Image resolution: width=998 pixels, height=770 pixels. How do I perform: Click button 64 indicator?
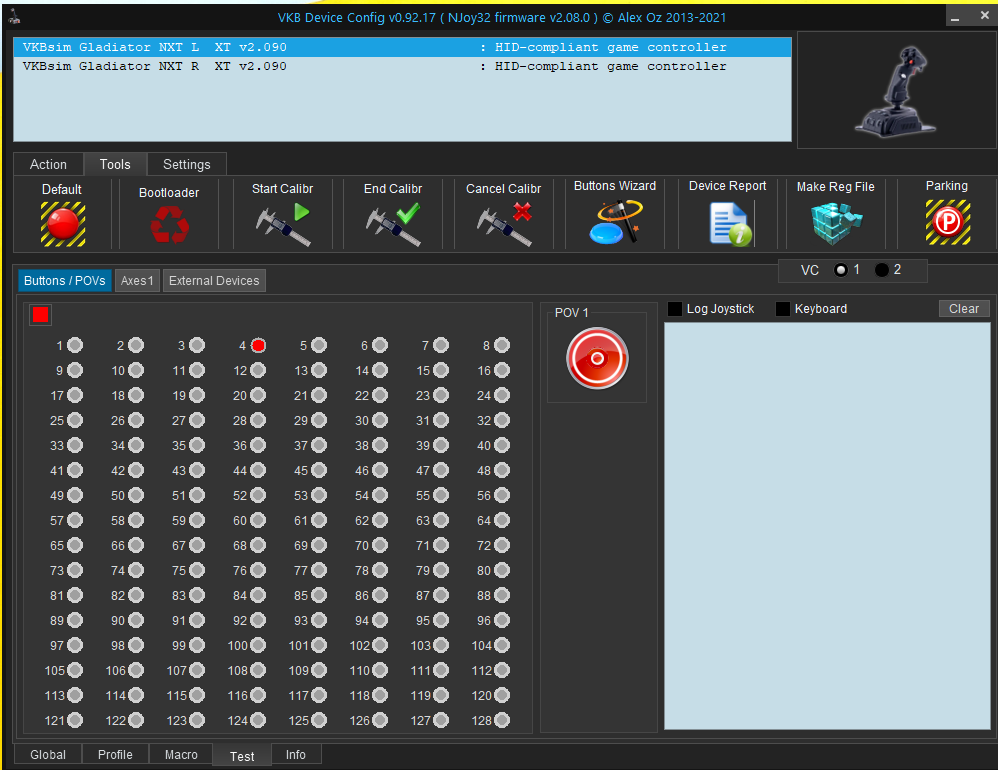tap(502, 520)
